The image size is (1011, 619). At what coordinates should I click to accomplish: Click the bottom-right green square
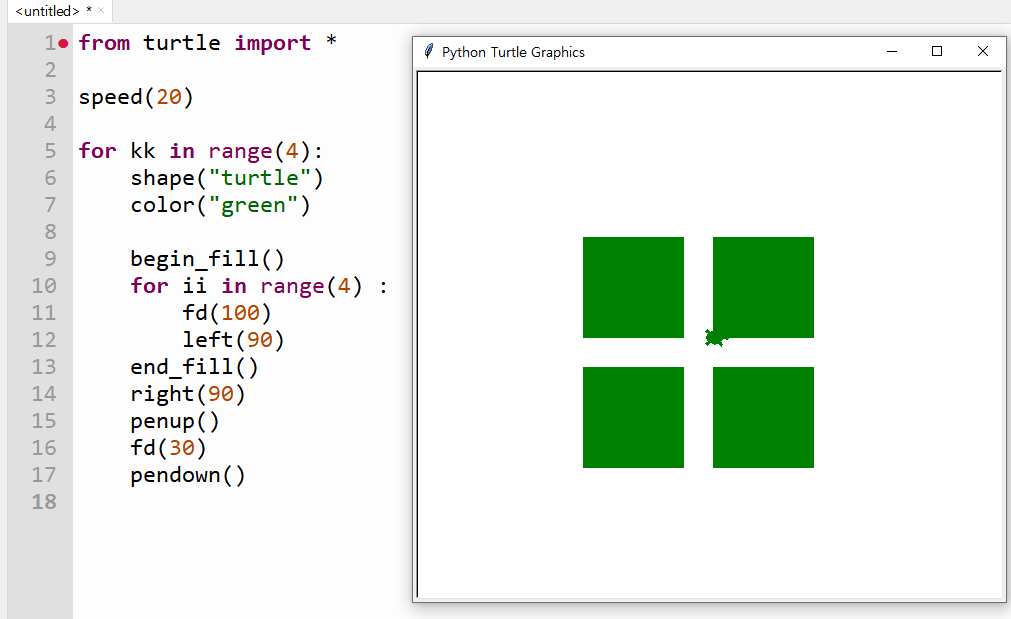click(763, 417)
